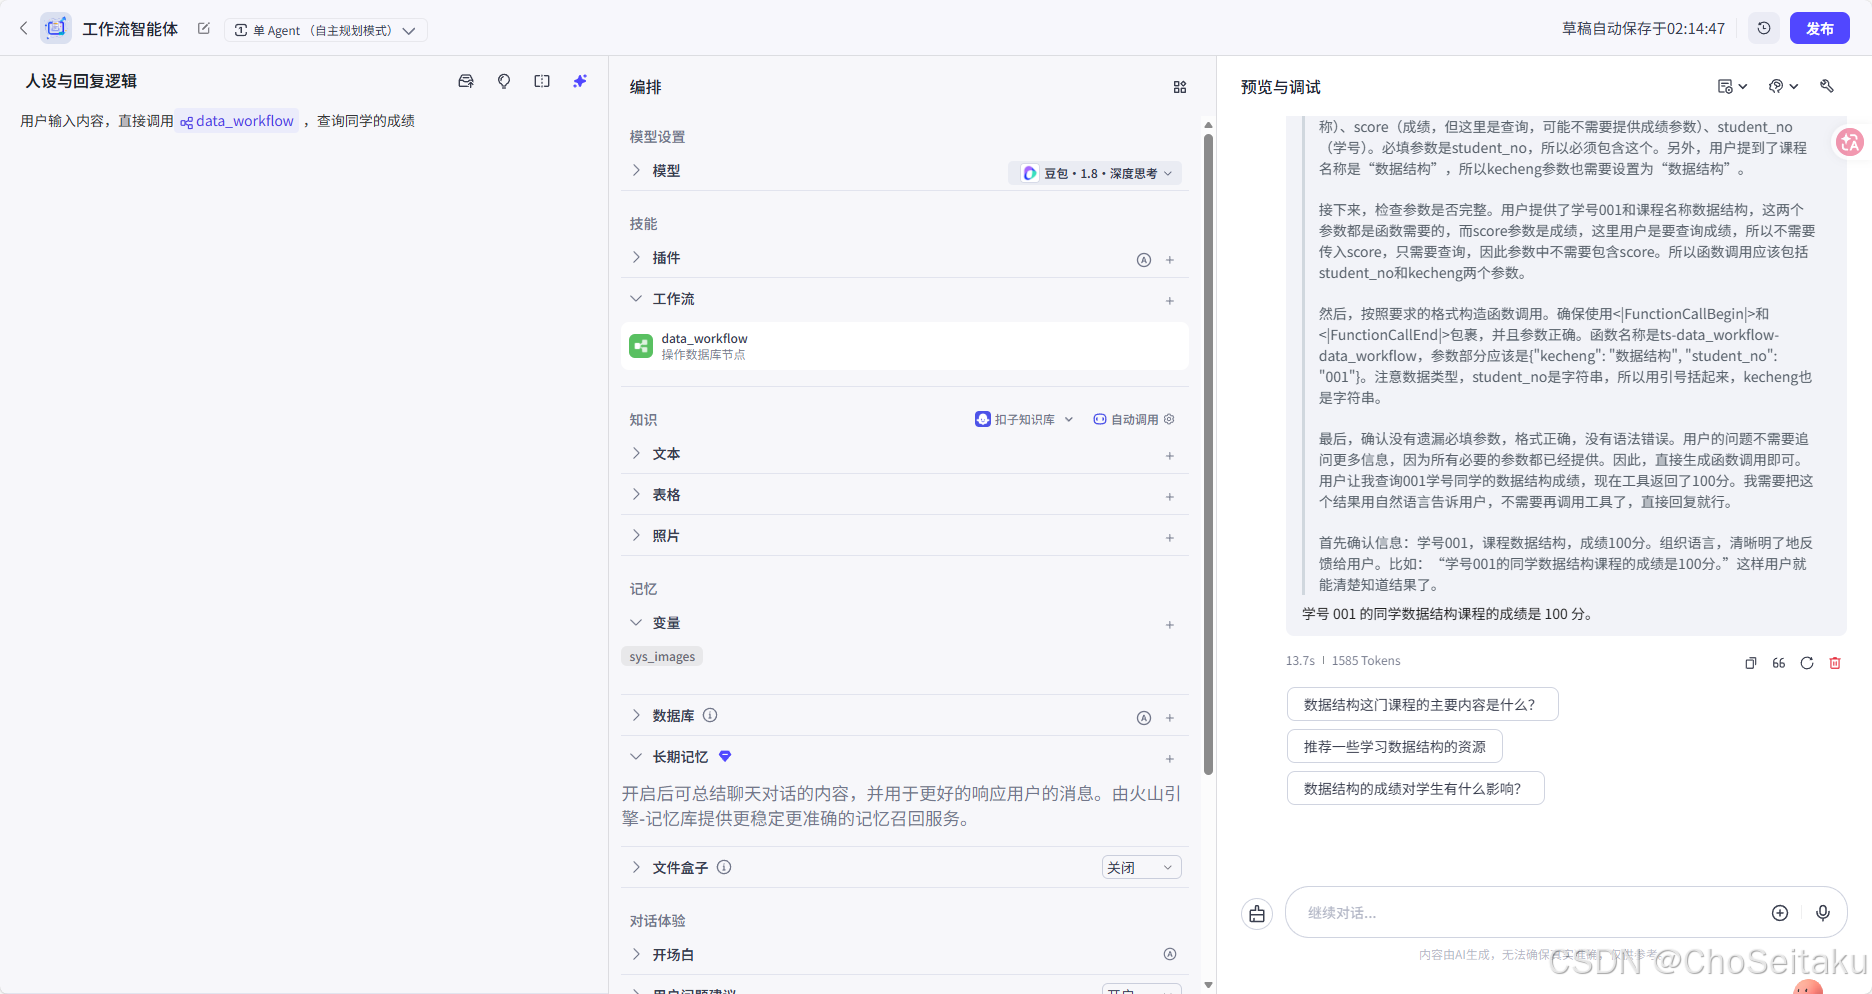Click the auto-generate A icon for 开场白
Viewport: 1872px width, 994px height.
pos(1170,955)
